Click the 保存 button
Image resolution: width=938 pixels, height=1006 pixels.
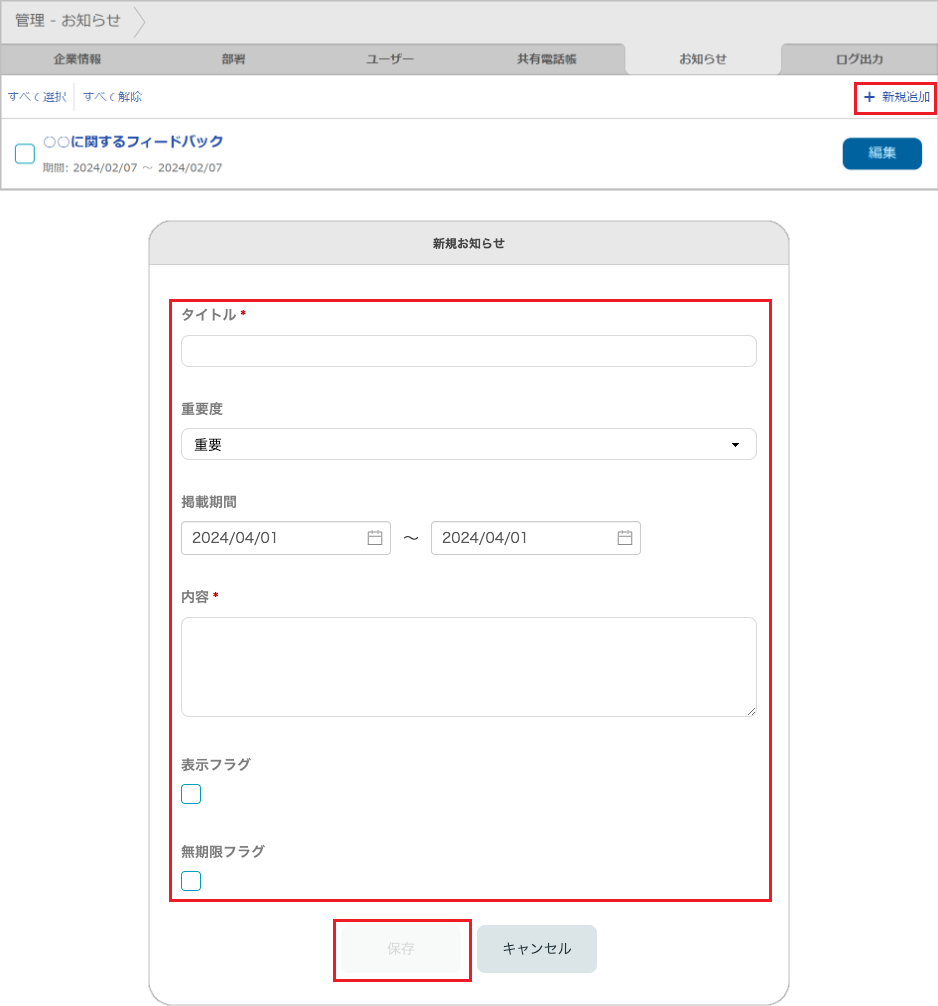[x=402, y=948]
